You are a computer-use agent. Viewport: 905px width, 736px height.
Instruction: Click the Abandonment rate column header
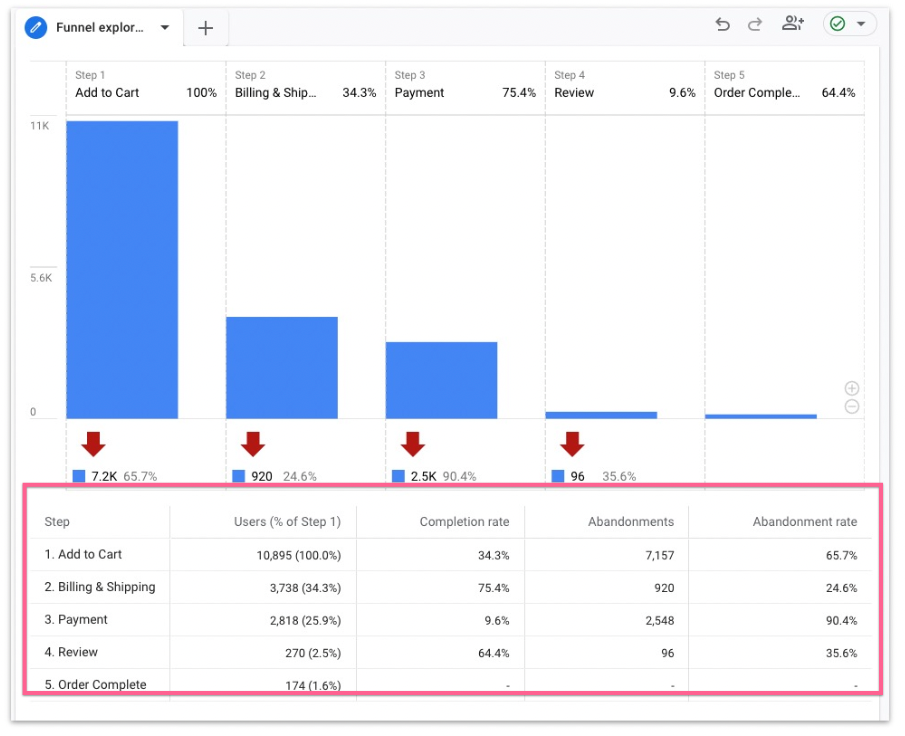coord(804,522)
